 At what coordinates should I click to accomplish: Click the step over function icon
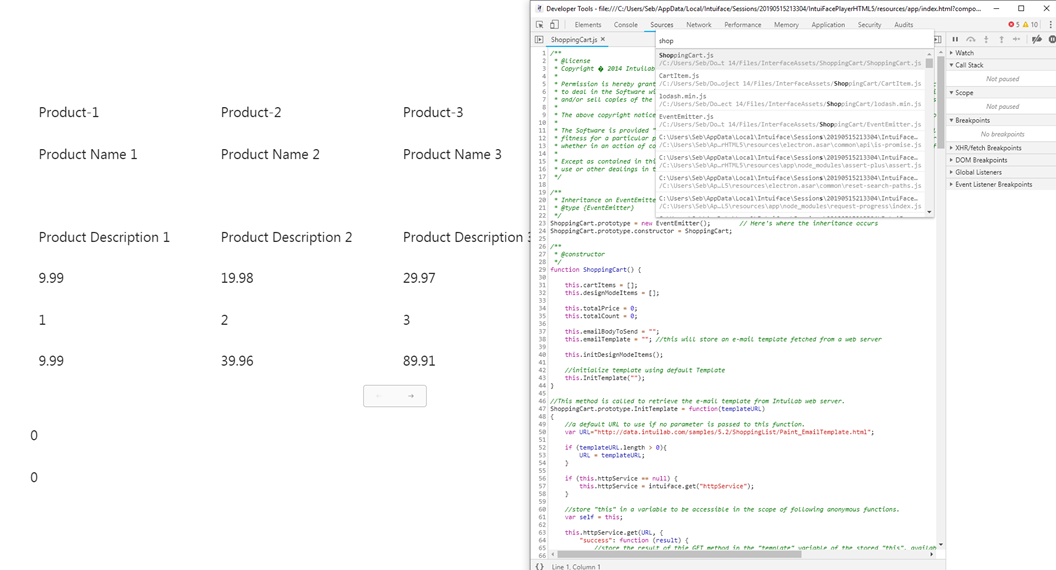(971, 39)
